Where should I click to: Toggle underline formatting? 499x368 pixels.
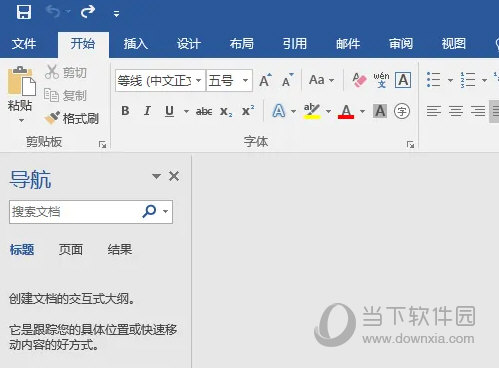click(x=169, y=111)
